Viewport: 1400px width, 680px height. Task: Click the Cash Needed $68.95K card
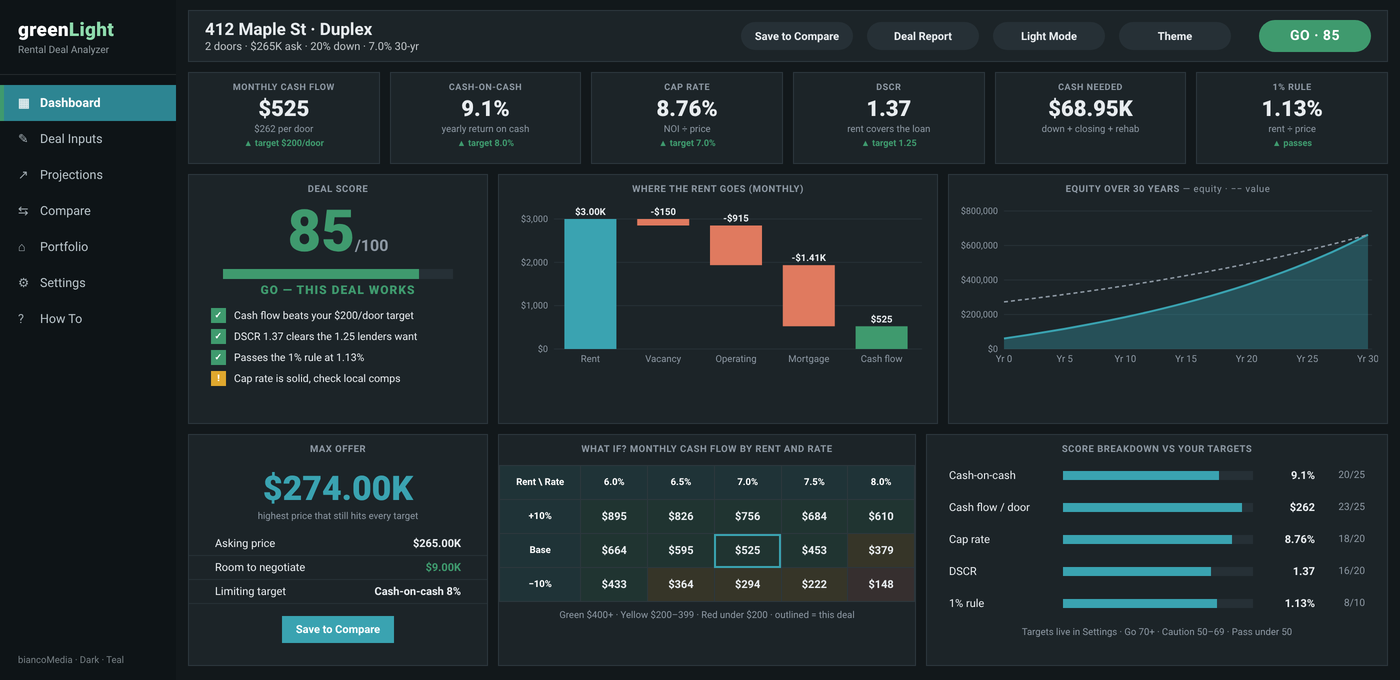coord(1090,118)
